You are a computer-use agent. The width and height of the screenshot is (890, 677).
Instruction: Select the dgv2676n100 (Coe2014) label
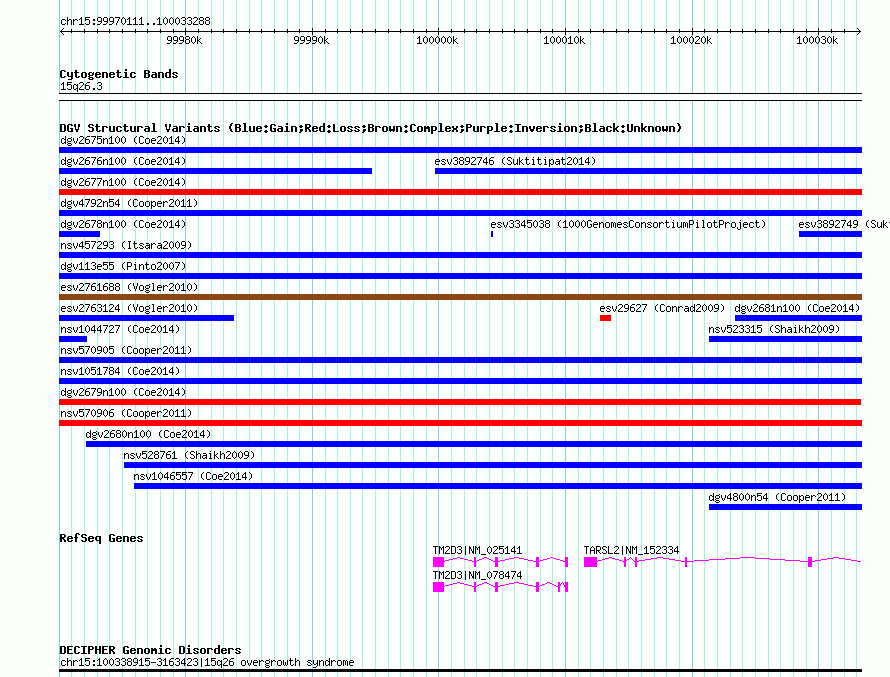click(x=123, y=161)
